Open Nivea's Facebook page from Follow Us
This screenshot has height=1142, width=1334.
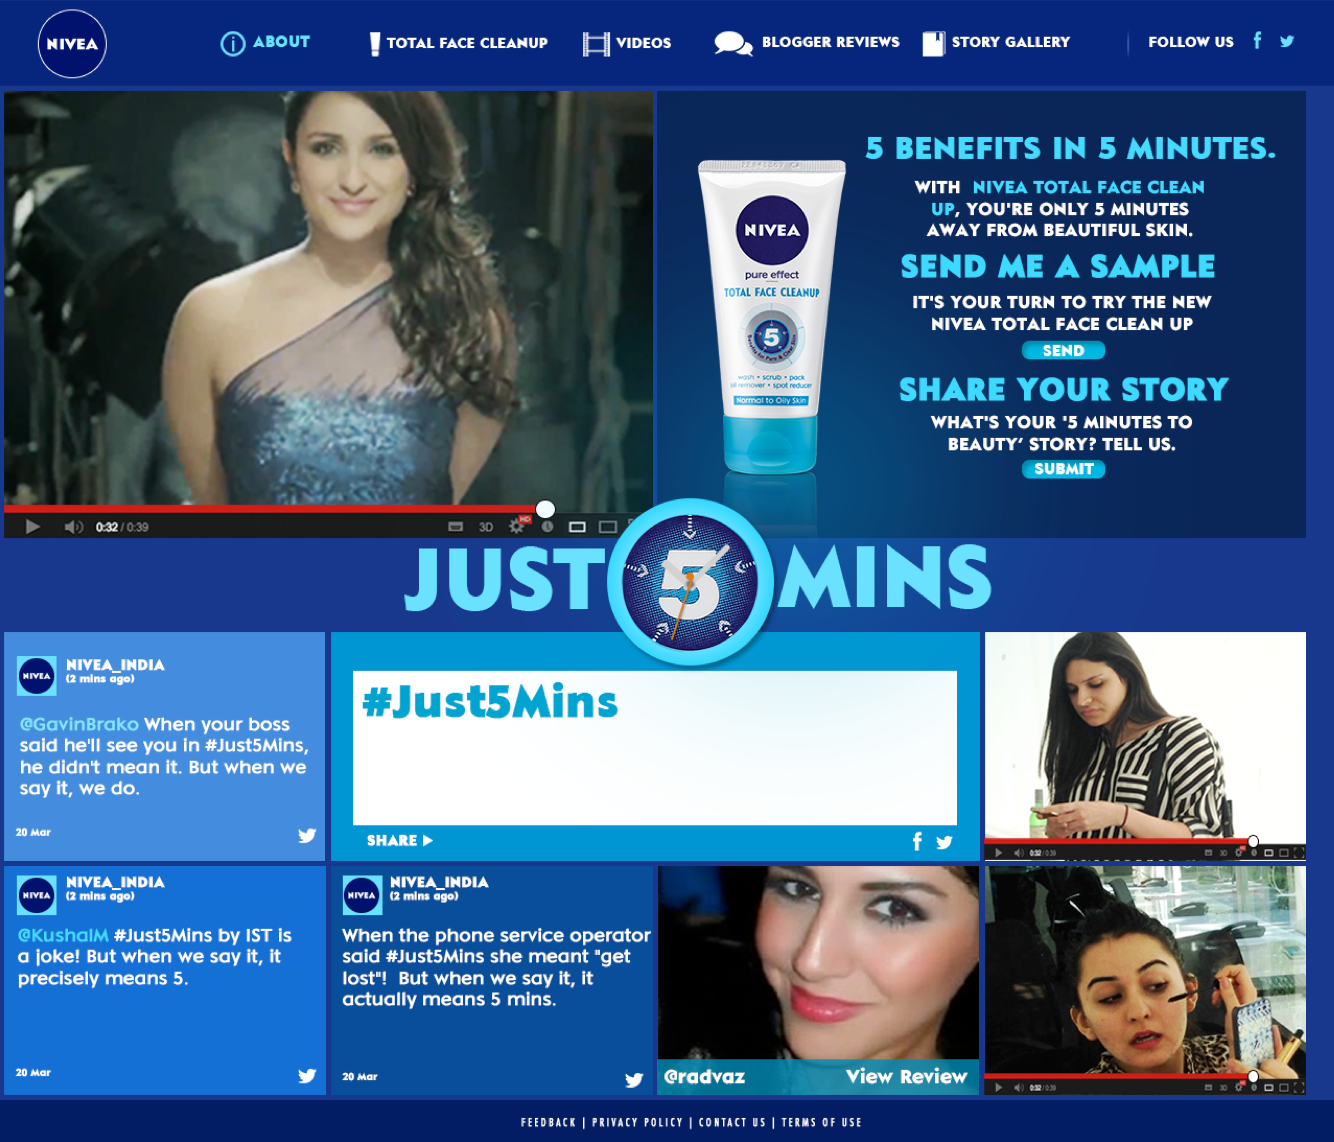1257,41
